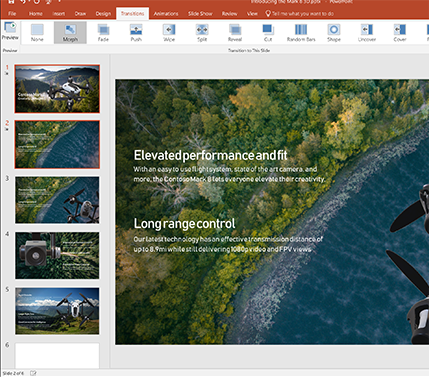Open the Home tab

[36, 14]
